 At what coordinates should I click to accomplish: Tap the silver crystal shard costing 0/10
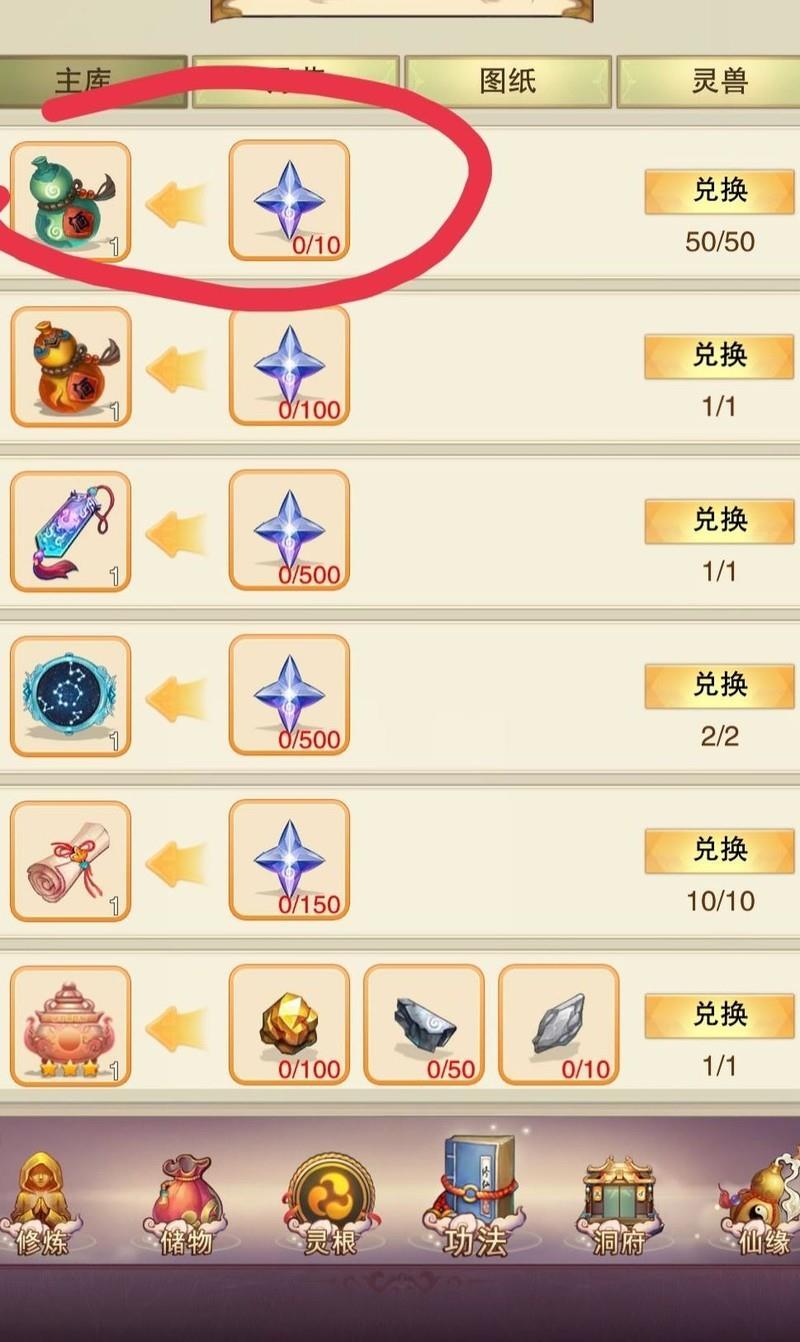tap(558, 1025)
